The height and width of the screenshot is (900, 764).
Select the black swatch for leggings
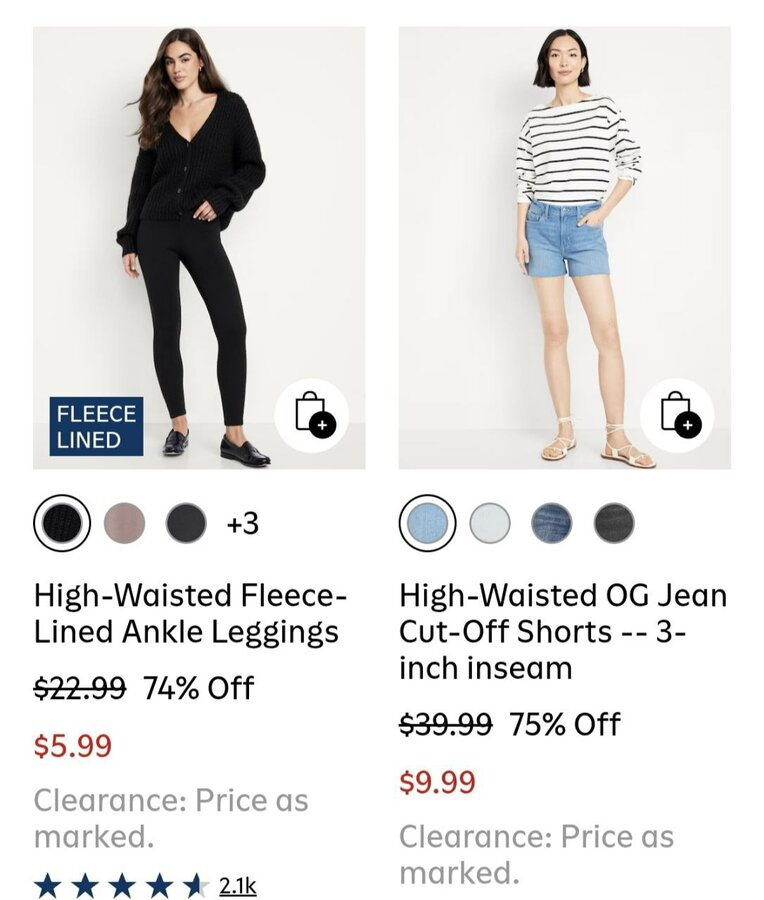point(62,522)
